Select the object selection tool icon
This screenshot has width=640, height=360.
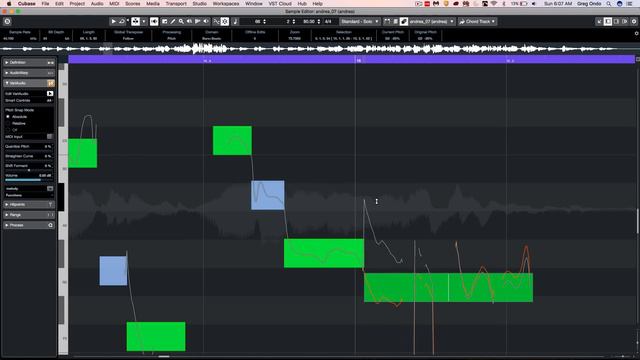(136, 21)
